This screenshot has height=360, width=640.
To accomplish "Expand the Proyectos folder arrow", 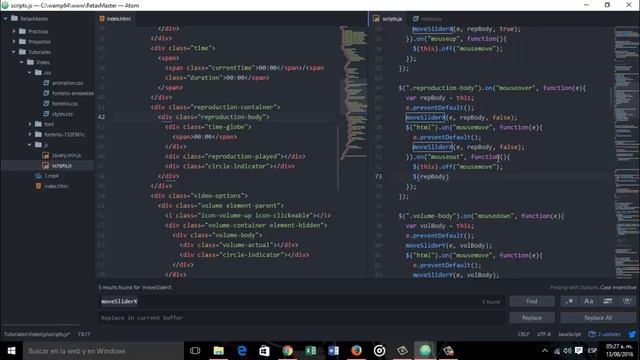I will 14,42.
